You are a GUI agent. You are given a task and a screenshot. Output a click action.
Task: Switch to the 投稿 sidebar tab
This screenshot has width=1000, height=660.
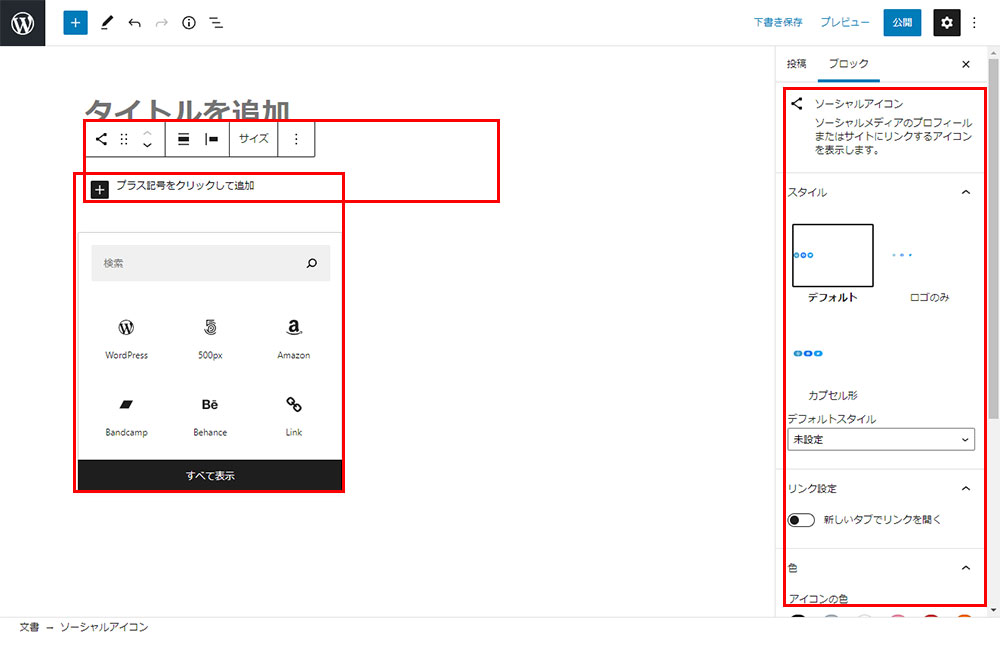click(796, 64)
